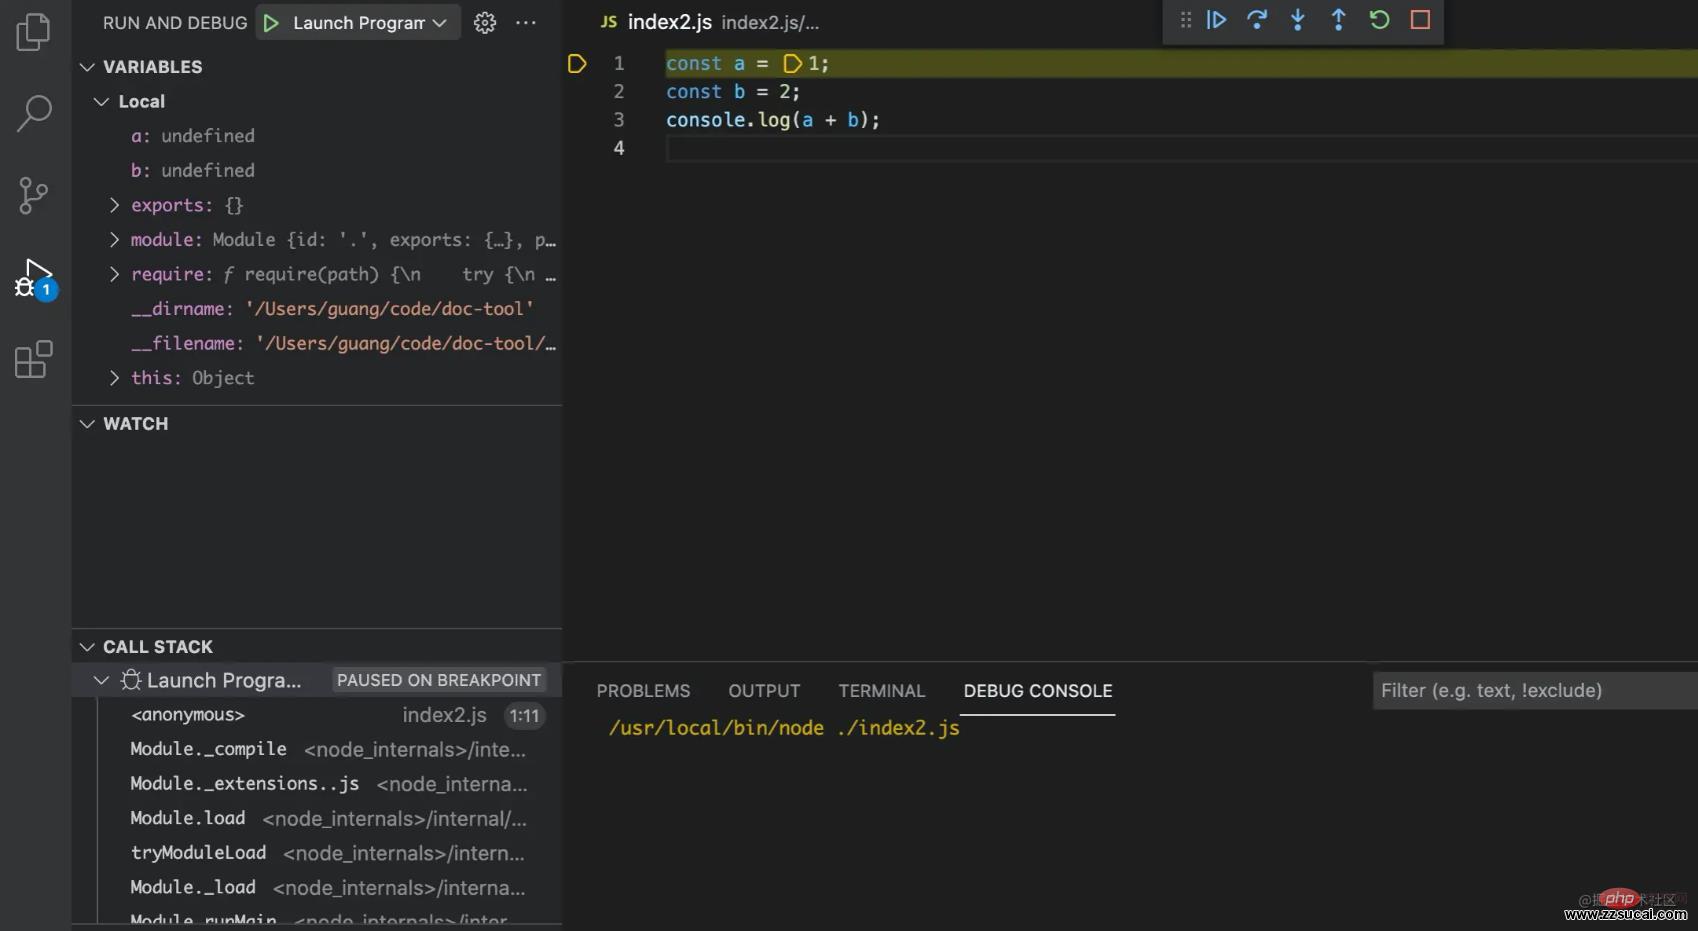Select the Module.load stack frame
Image resolution: width=1698 pixels, height=931 pixels.
point(317,818)
